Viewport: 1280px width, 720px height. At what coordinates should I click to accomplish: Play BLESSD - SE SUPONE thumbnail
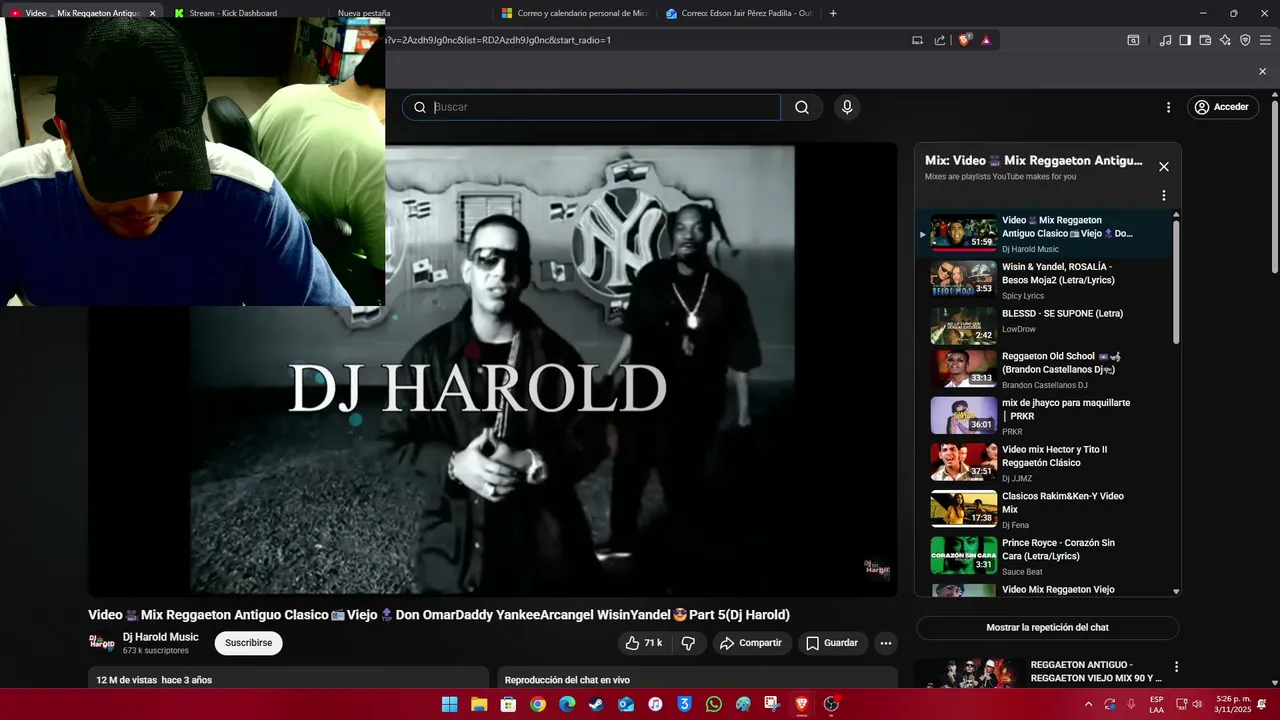tap(964, 325)
